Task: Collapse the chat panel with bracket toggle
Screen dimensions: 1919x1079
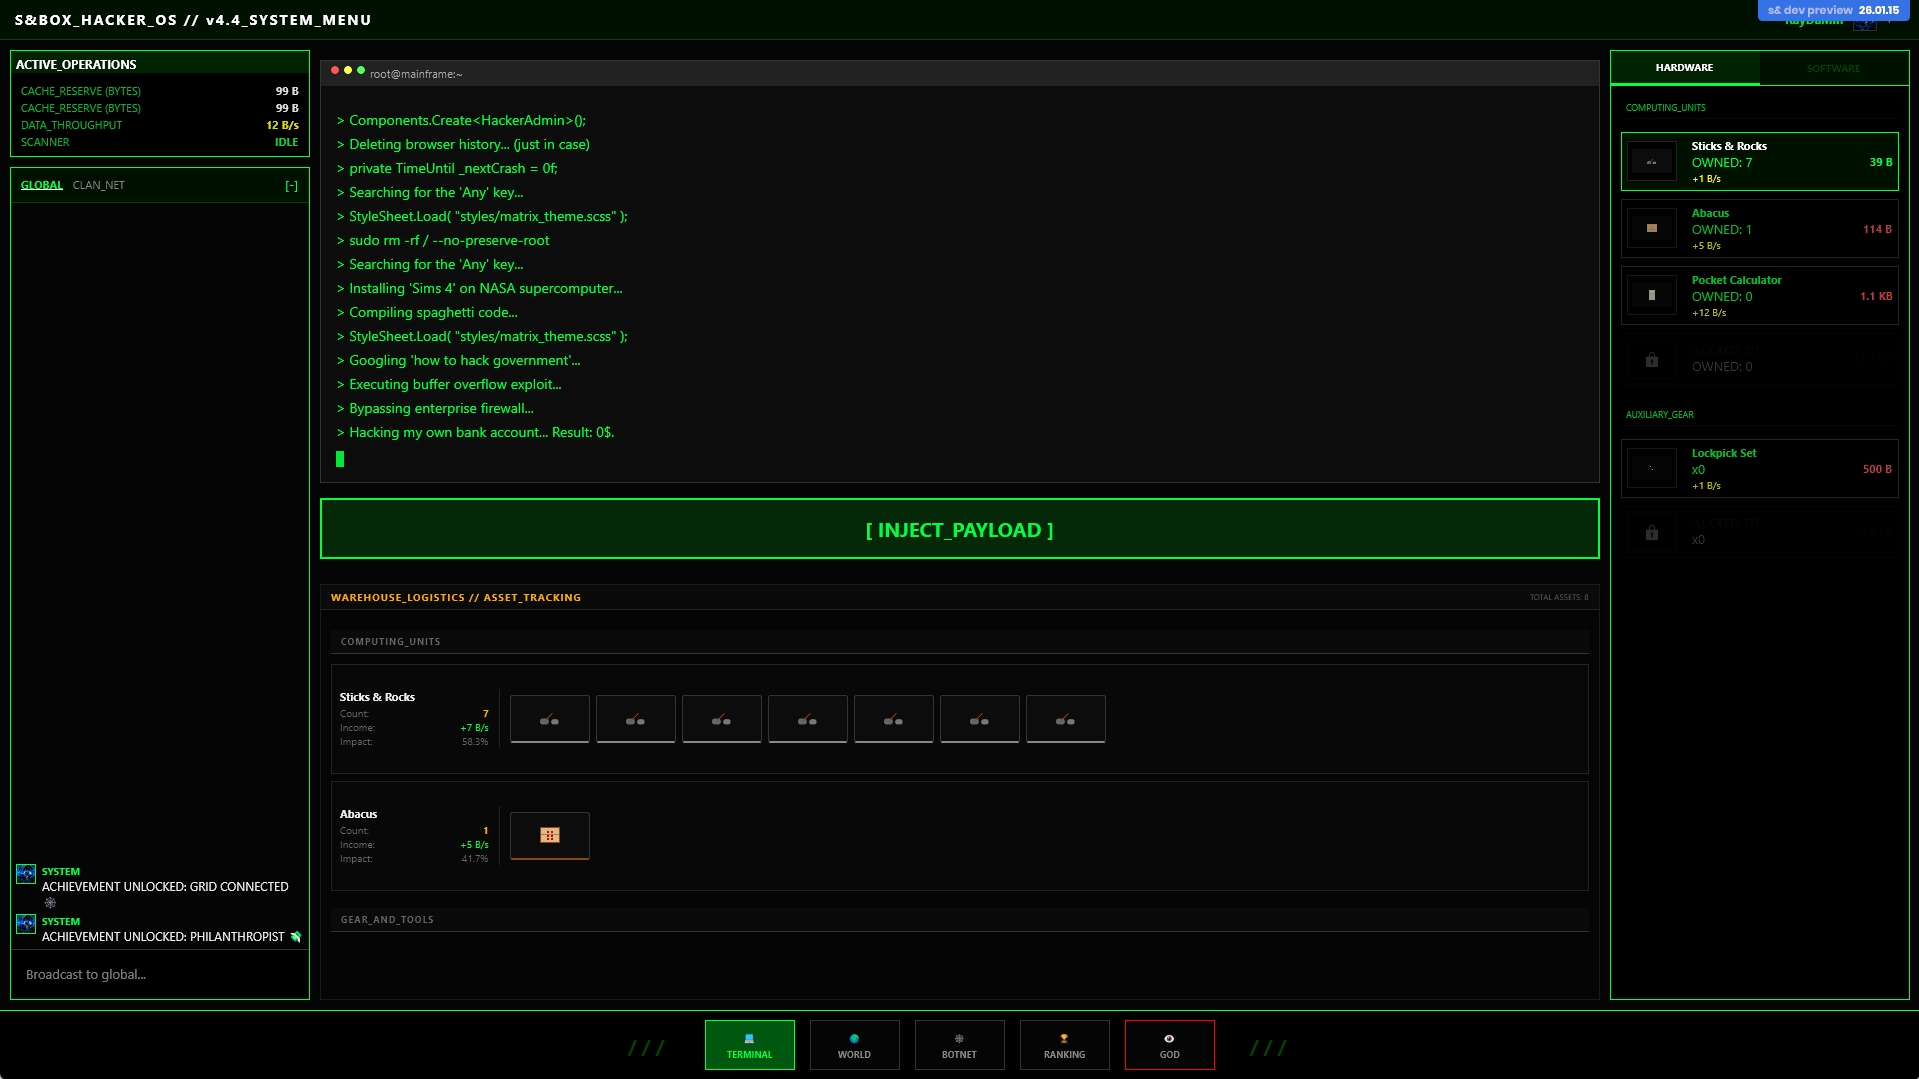Action: click(x=291, y=186)
